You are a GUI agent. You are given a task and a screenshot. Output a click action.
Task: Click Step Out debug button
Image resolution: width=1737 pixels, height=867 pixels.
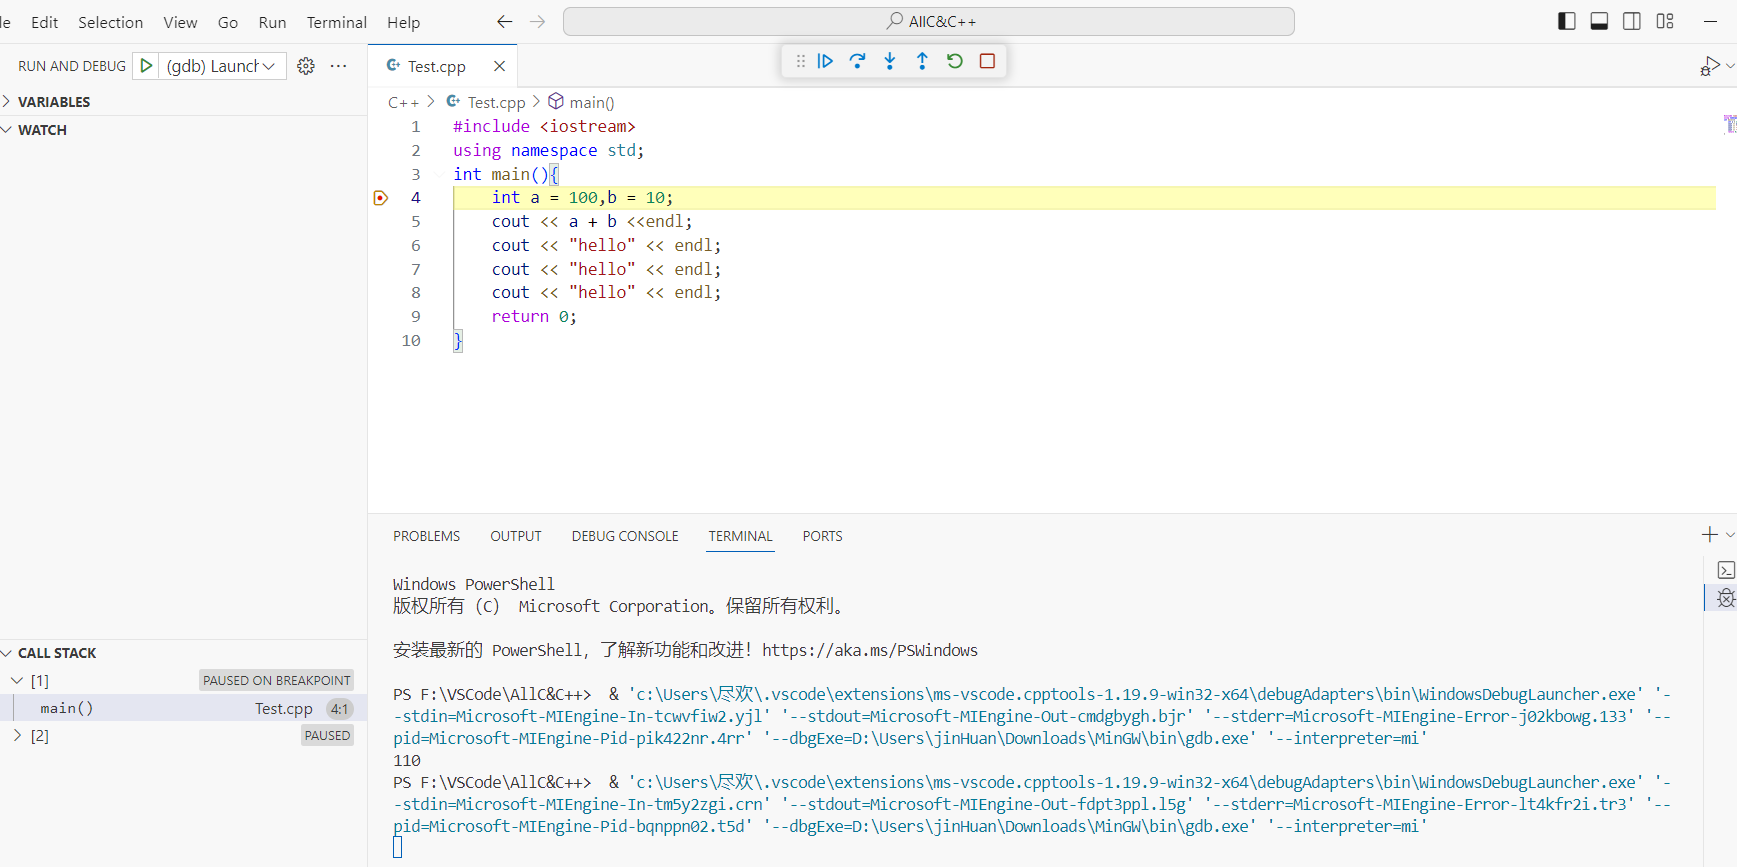922,61
